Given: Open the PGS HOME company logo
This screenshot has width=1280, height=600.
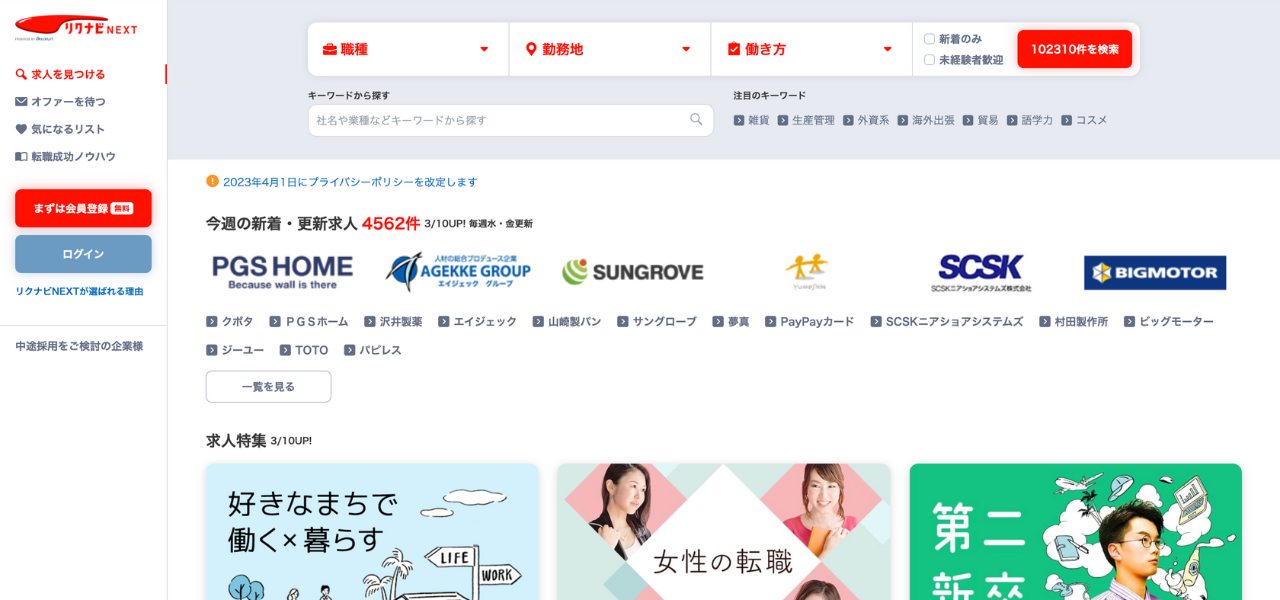Looking at the screenshot, I should [x=282, y=271].
